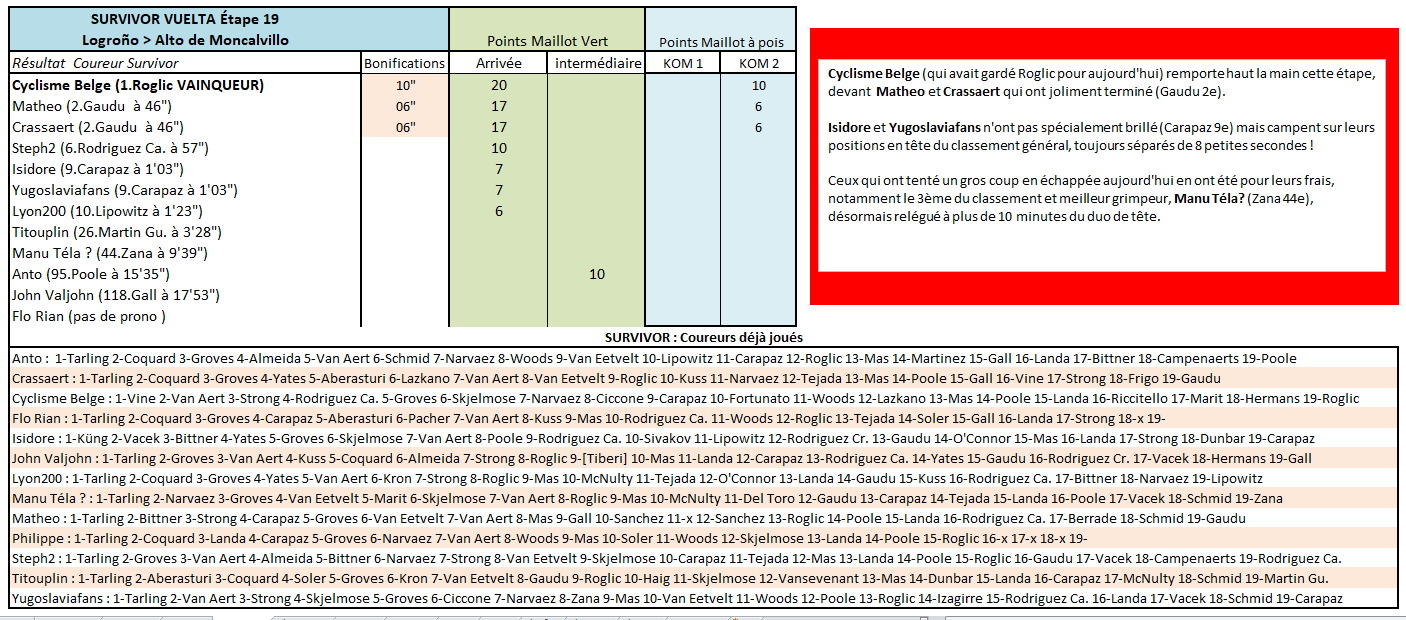The width and height of the screenshot is (1406, 620).
Task: Select the 10" bonification cell
Action: click(405, 85)
